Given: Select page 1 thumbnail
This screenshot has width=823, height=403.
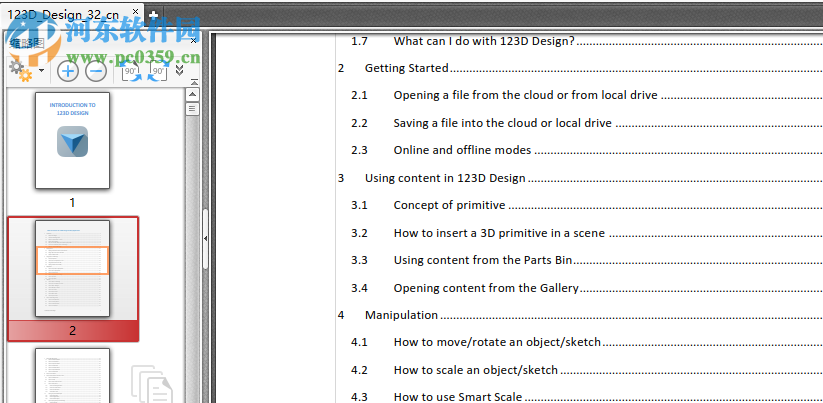Looking at the screenshot, I should pyautogui.click(x=72, y=141).
